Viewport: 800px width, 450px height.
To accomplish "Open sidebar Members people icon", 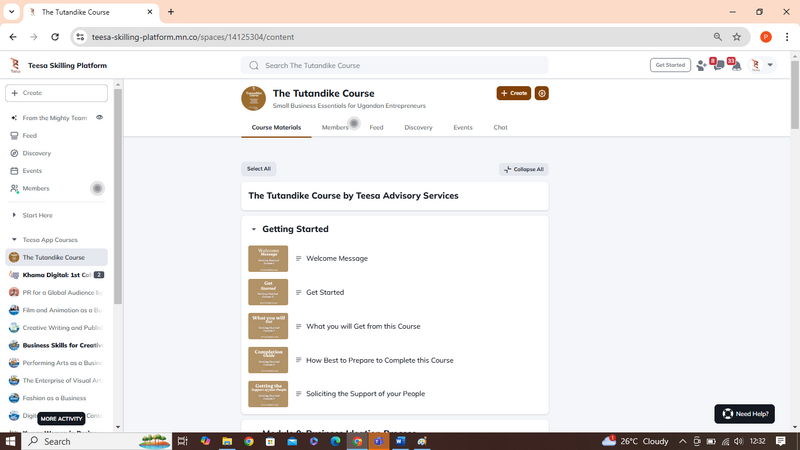I will [x=14, y=188].
